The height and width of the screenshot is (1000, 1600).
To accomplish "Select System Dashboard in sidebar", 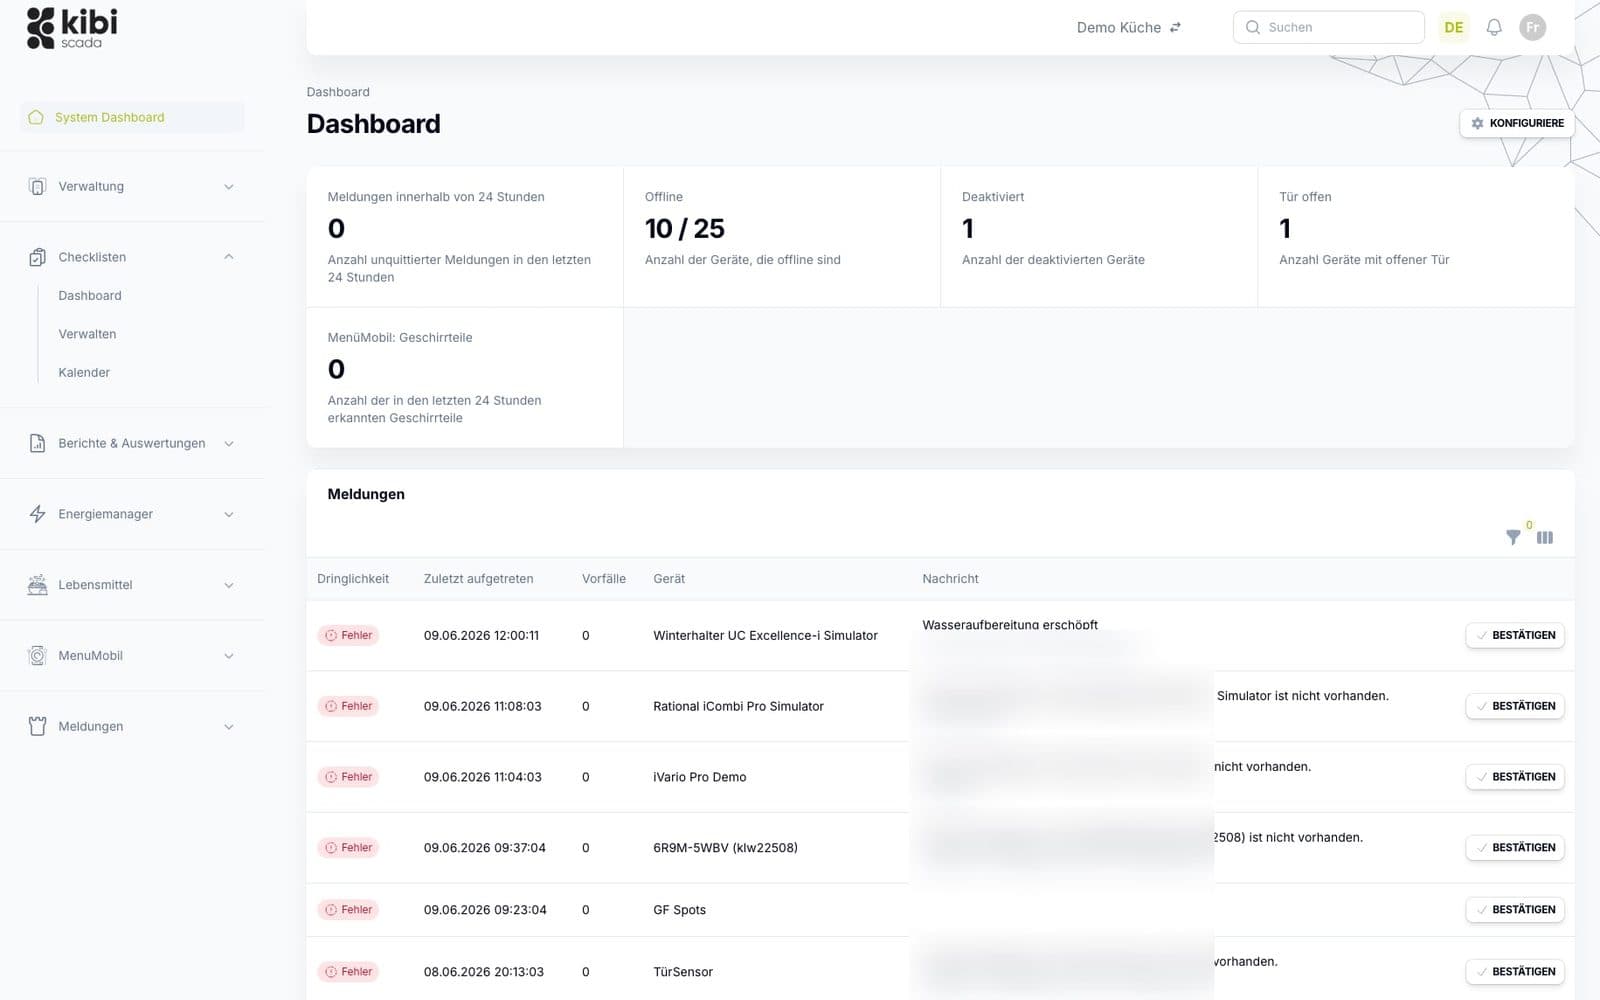I will pos(132,117).
